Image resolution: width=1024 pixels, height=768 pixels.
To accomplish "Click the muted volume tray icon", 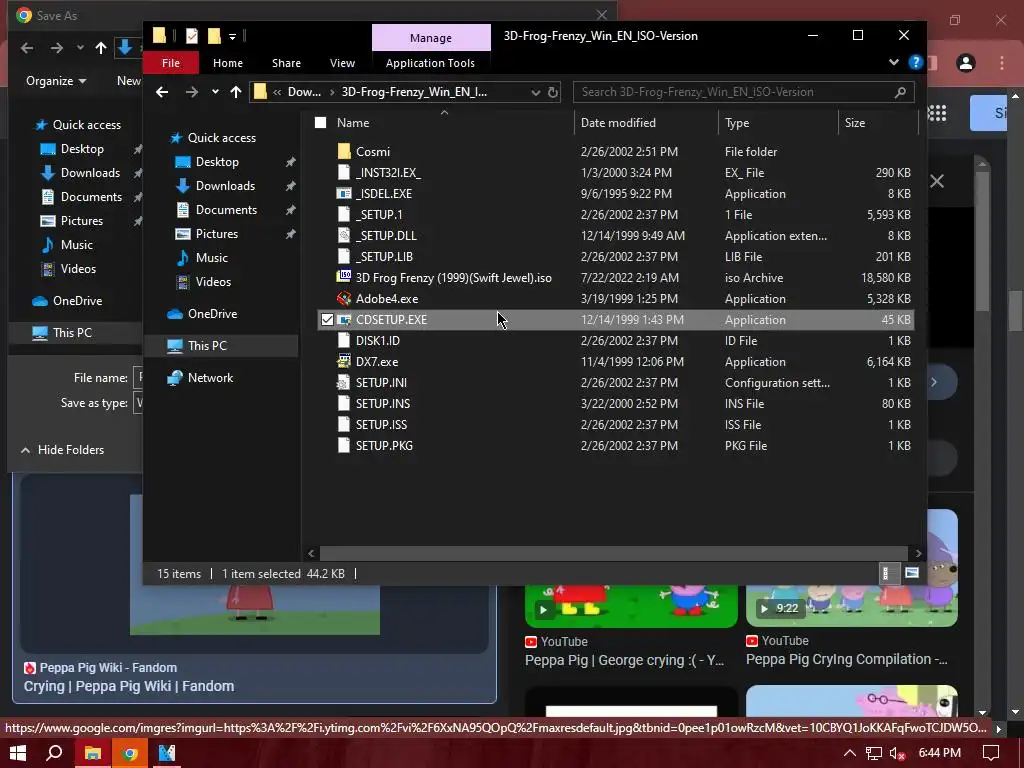I will point(898,754).
